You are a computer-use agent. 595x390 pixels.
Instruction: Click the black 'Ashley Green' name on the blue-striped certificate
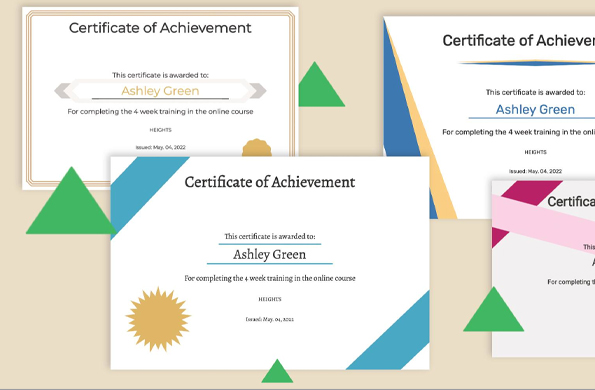(269, 254)
